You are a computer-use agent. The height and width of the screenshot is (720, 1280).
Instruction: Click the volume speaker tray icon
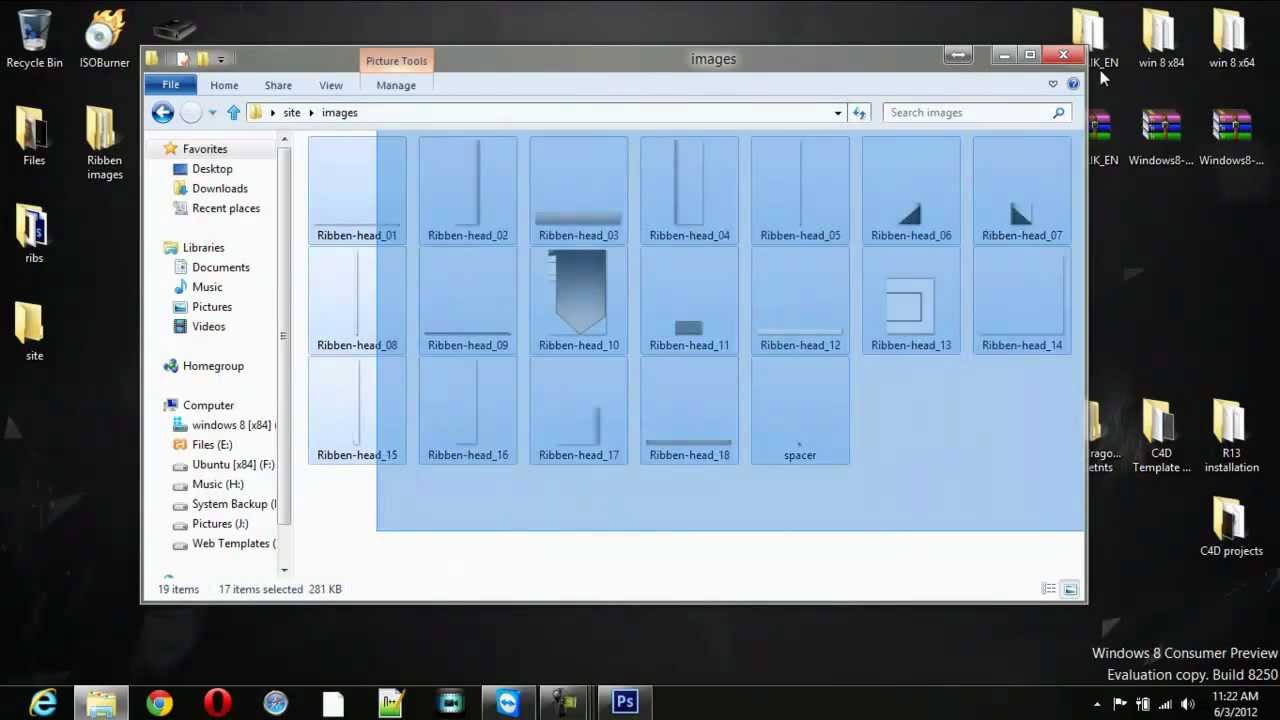1187,704
